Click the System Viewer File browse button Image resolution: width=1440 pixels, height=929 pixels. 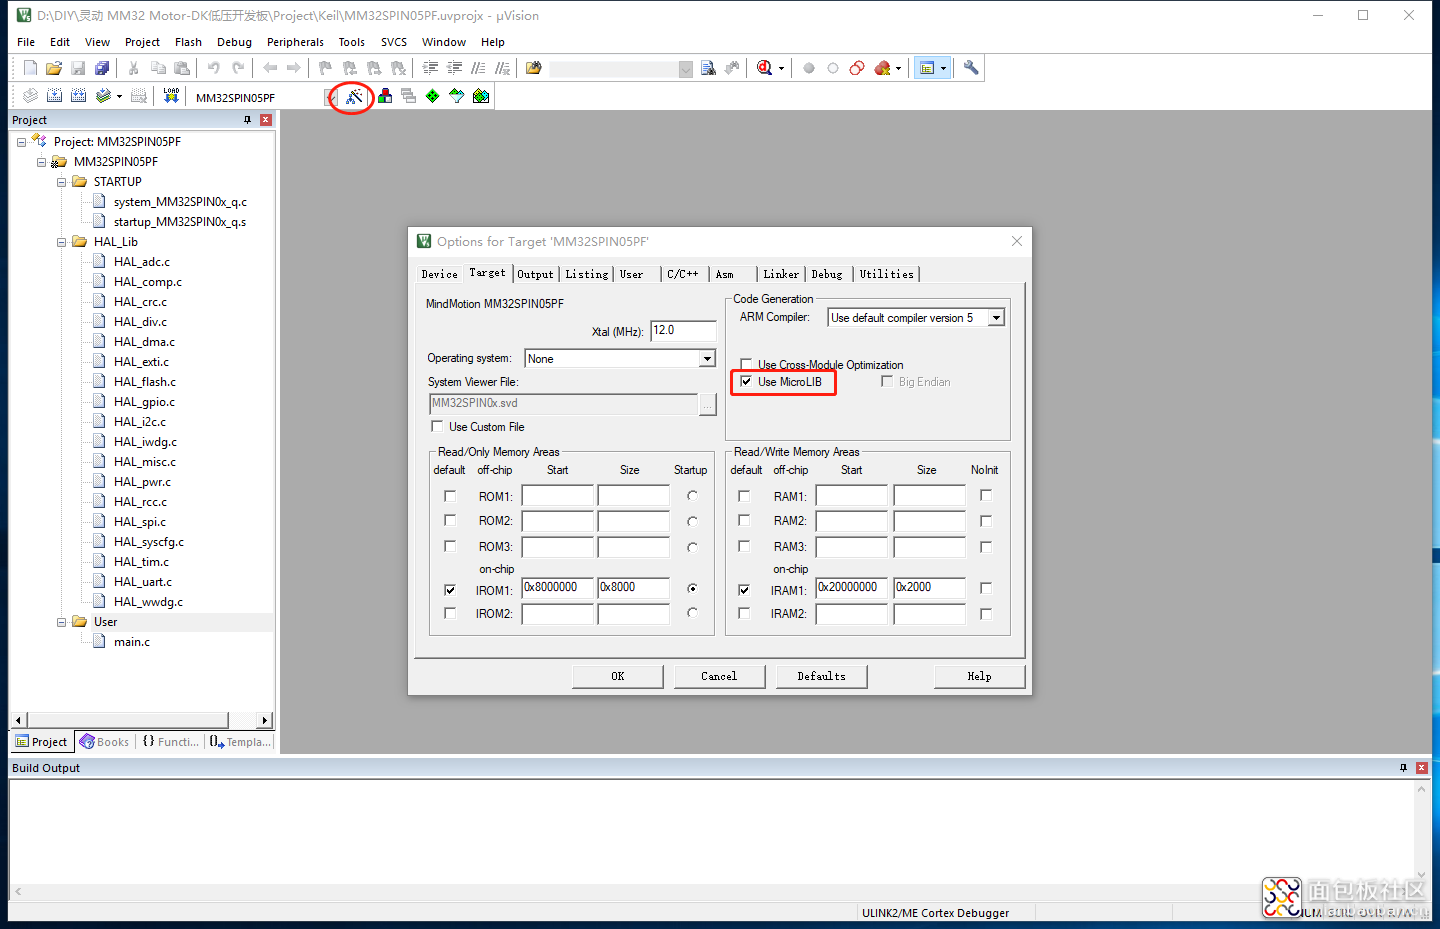(x=708, y=404)
